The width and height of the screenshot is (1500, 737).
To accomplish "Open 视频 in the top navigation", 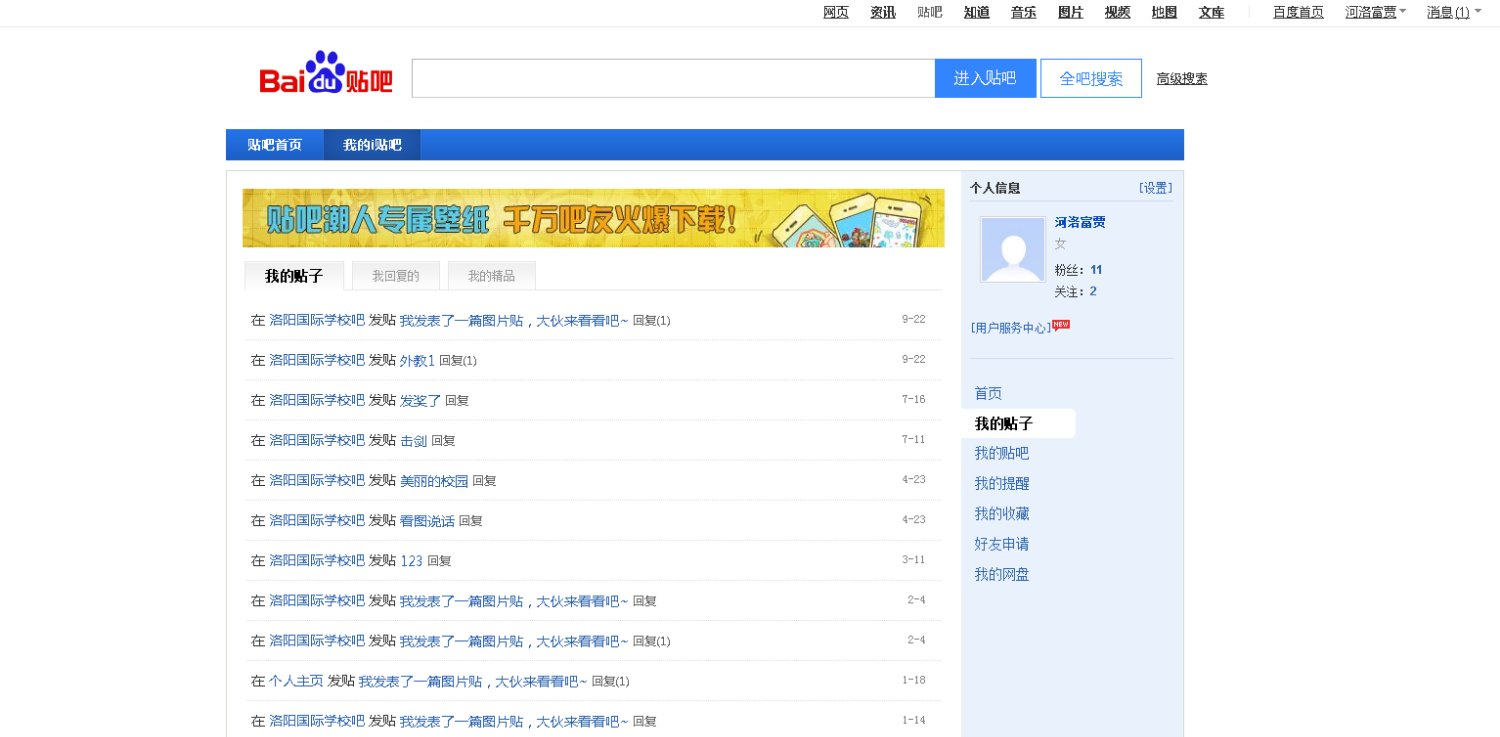I will coord(1118,12).
